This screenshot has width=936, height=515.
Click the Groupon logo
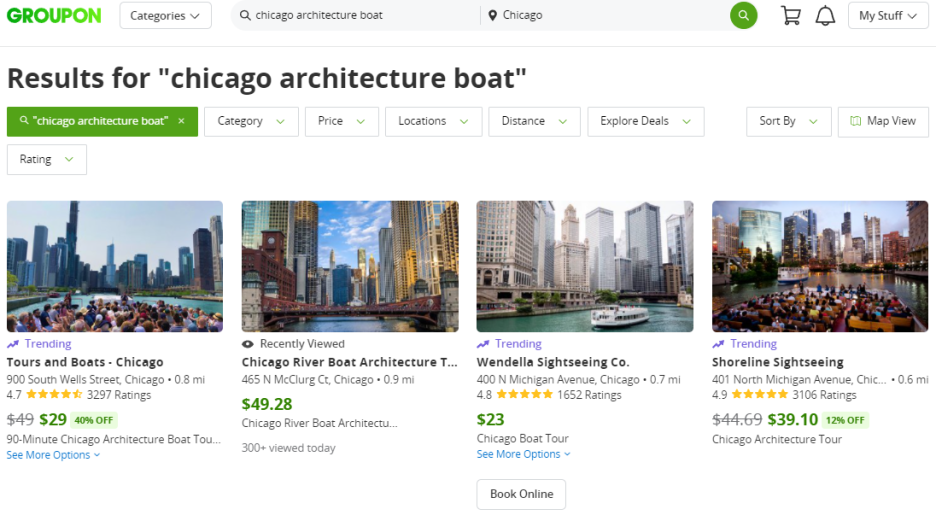(x=54, y=16)
